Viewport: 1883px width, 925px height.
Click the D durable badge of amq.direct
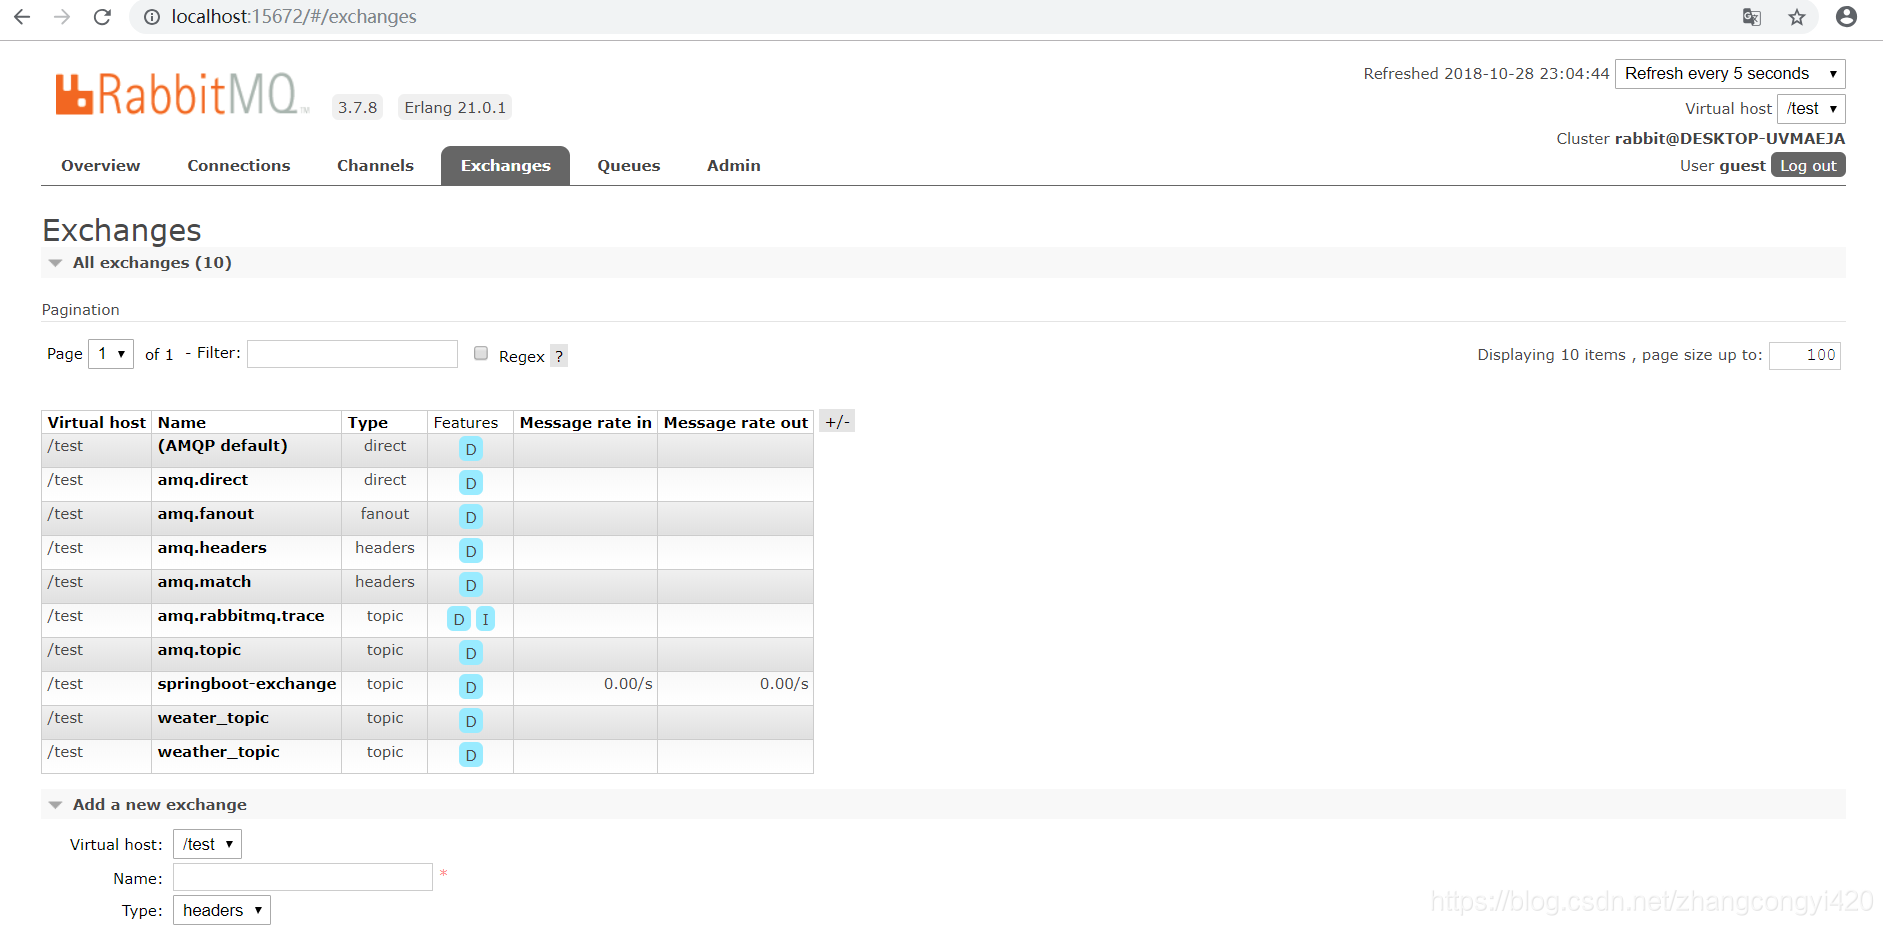click(x=471, y=483)
